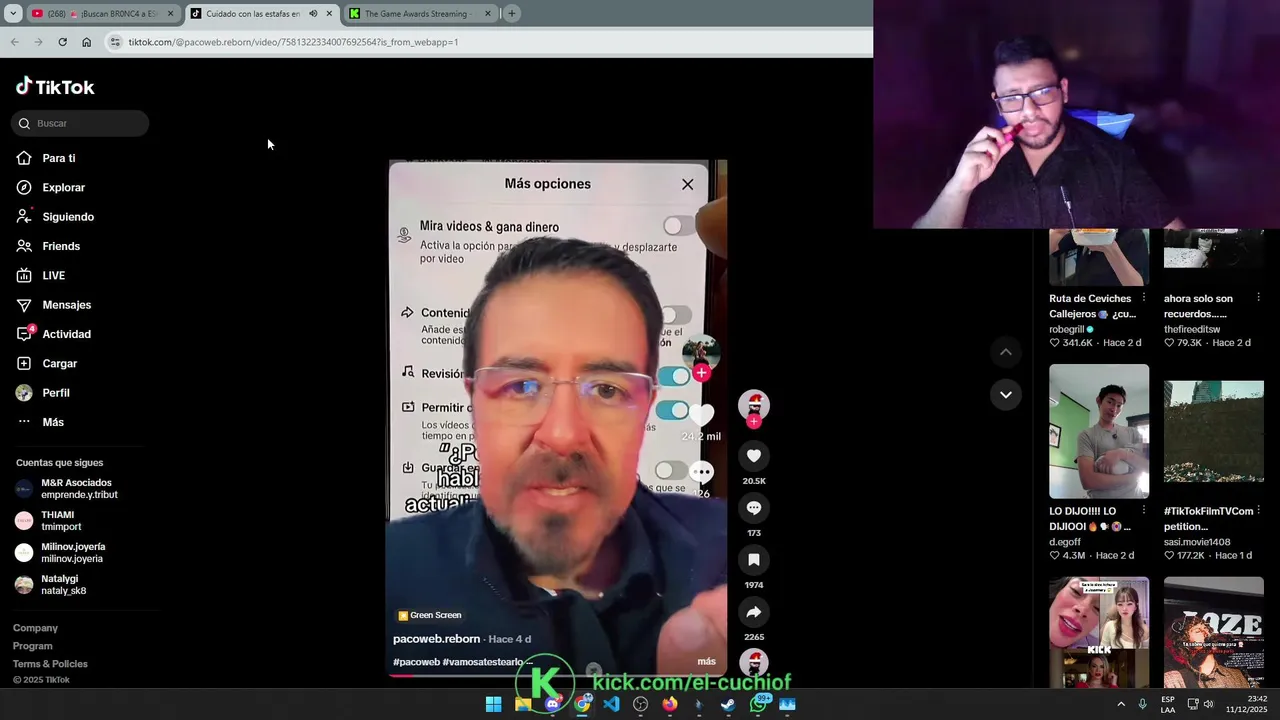The height and width of the screenshot is (720, 1280).
Task: Open options menu for Ruta de Ceviches
Action: click(1144, 298)
